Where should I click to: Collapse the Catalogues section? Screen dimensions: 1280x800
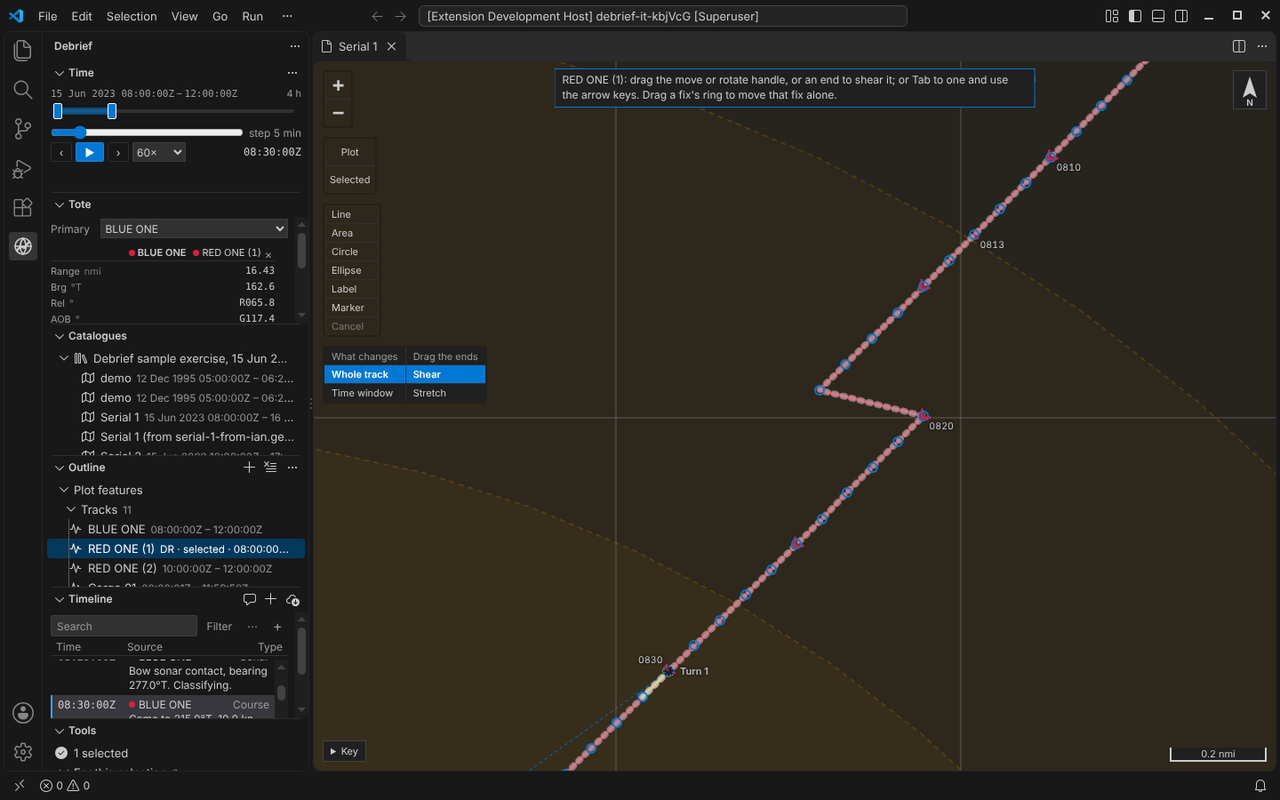[58, 336]
